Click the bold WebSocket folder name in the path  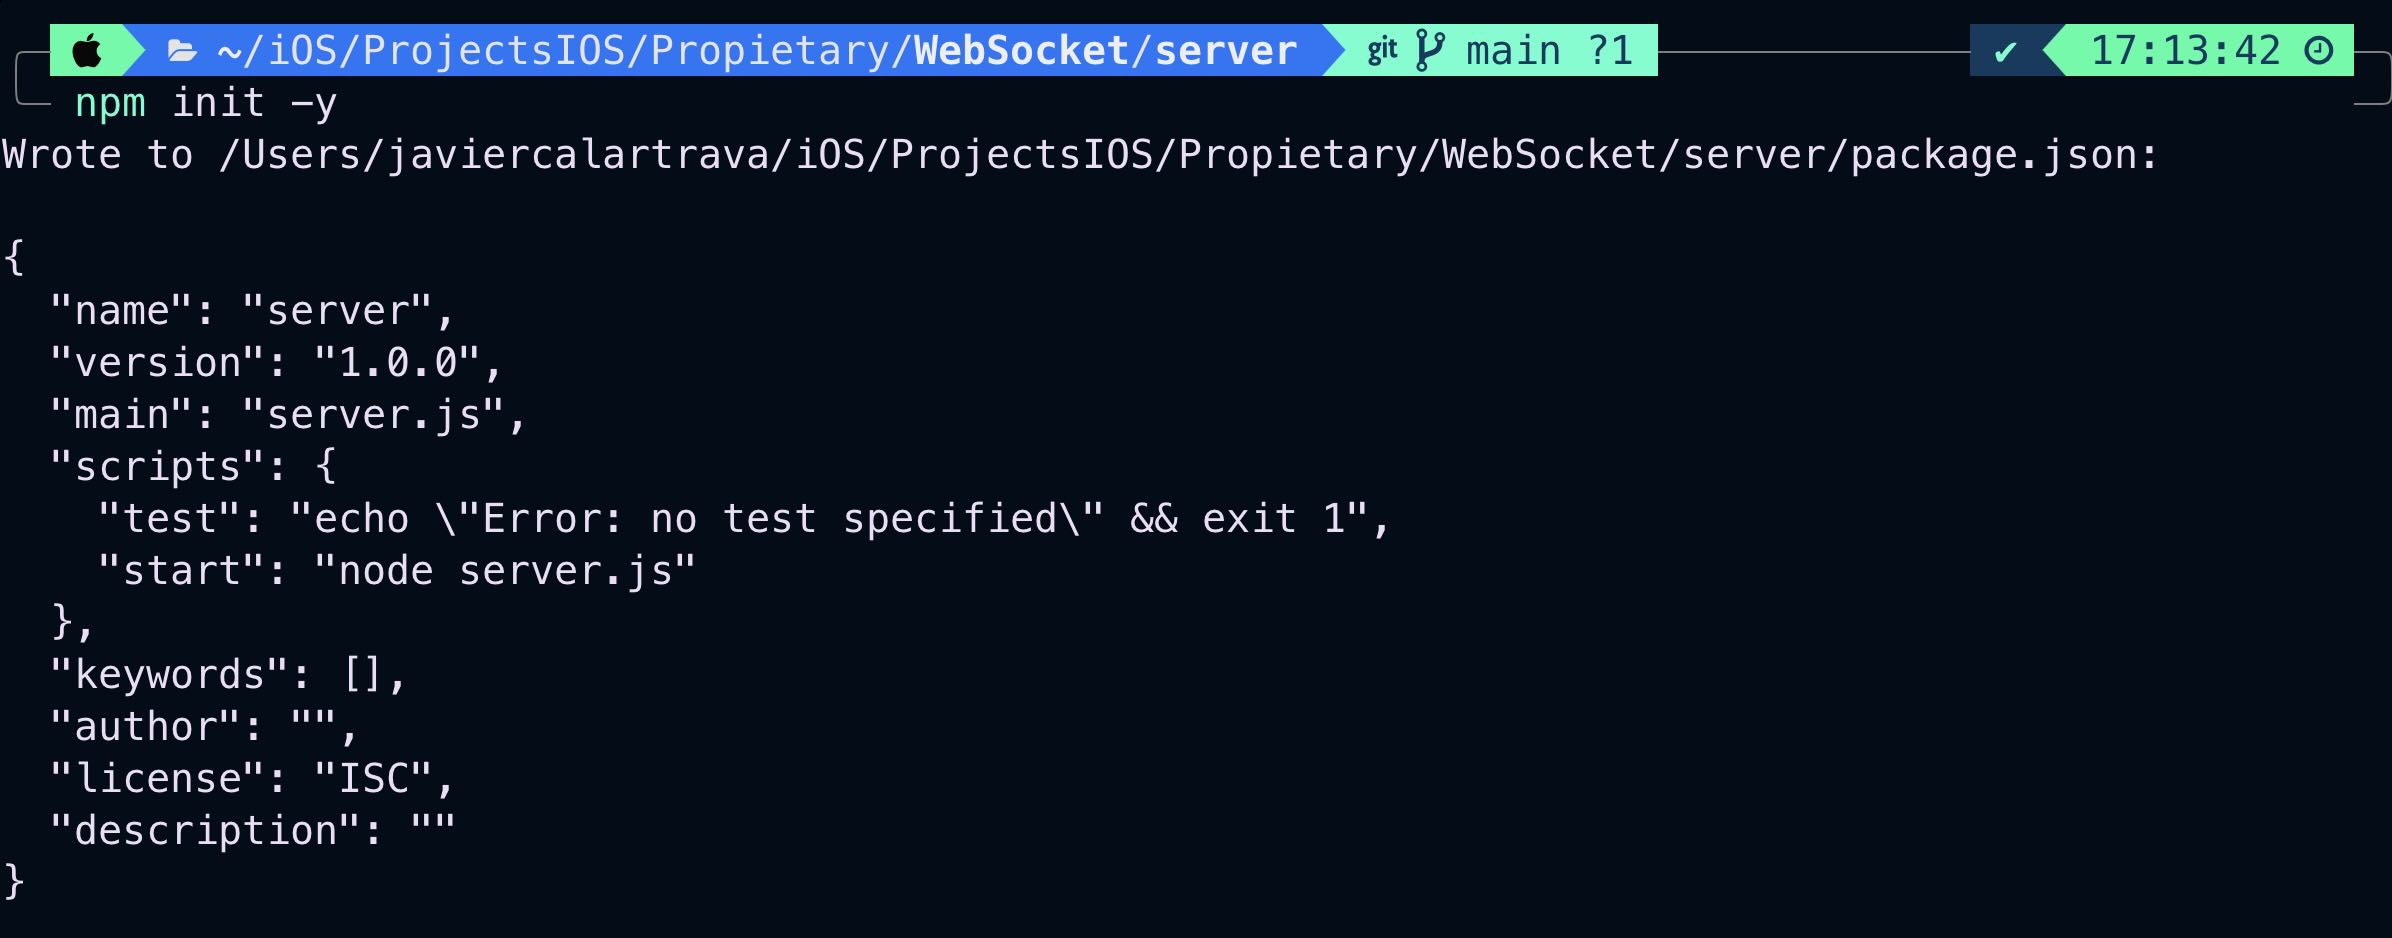pyautogui.click(x=1021, y=50)
